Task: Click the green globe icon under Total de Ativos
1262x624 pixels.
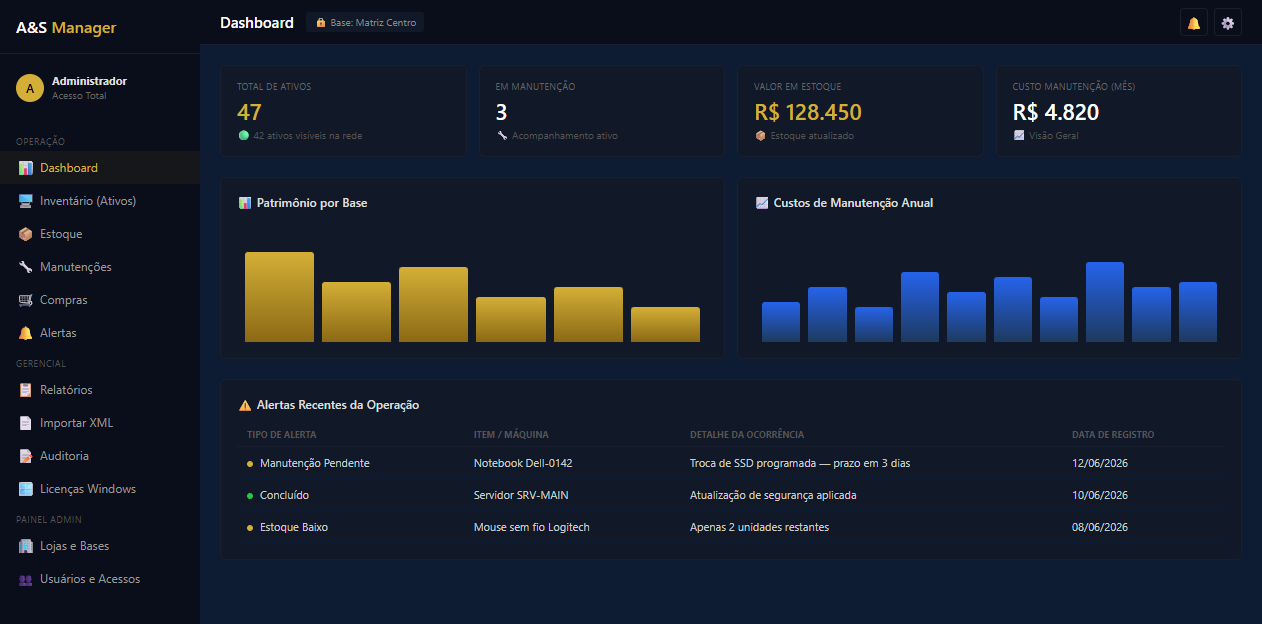Action: pyautogui.click(x=243, y=135)
